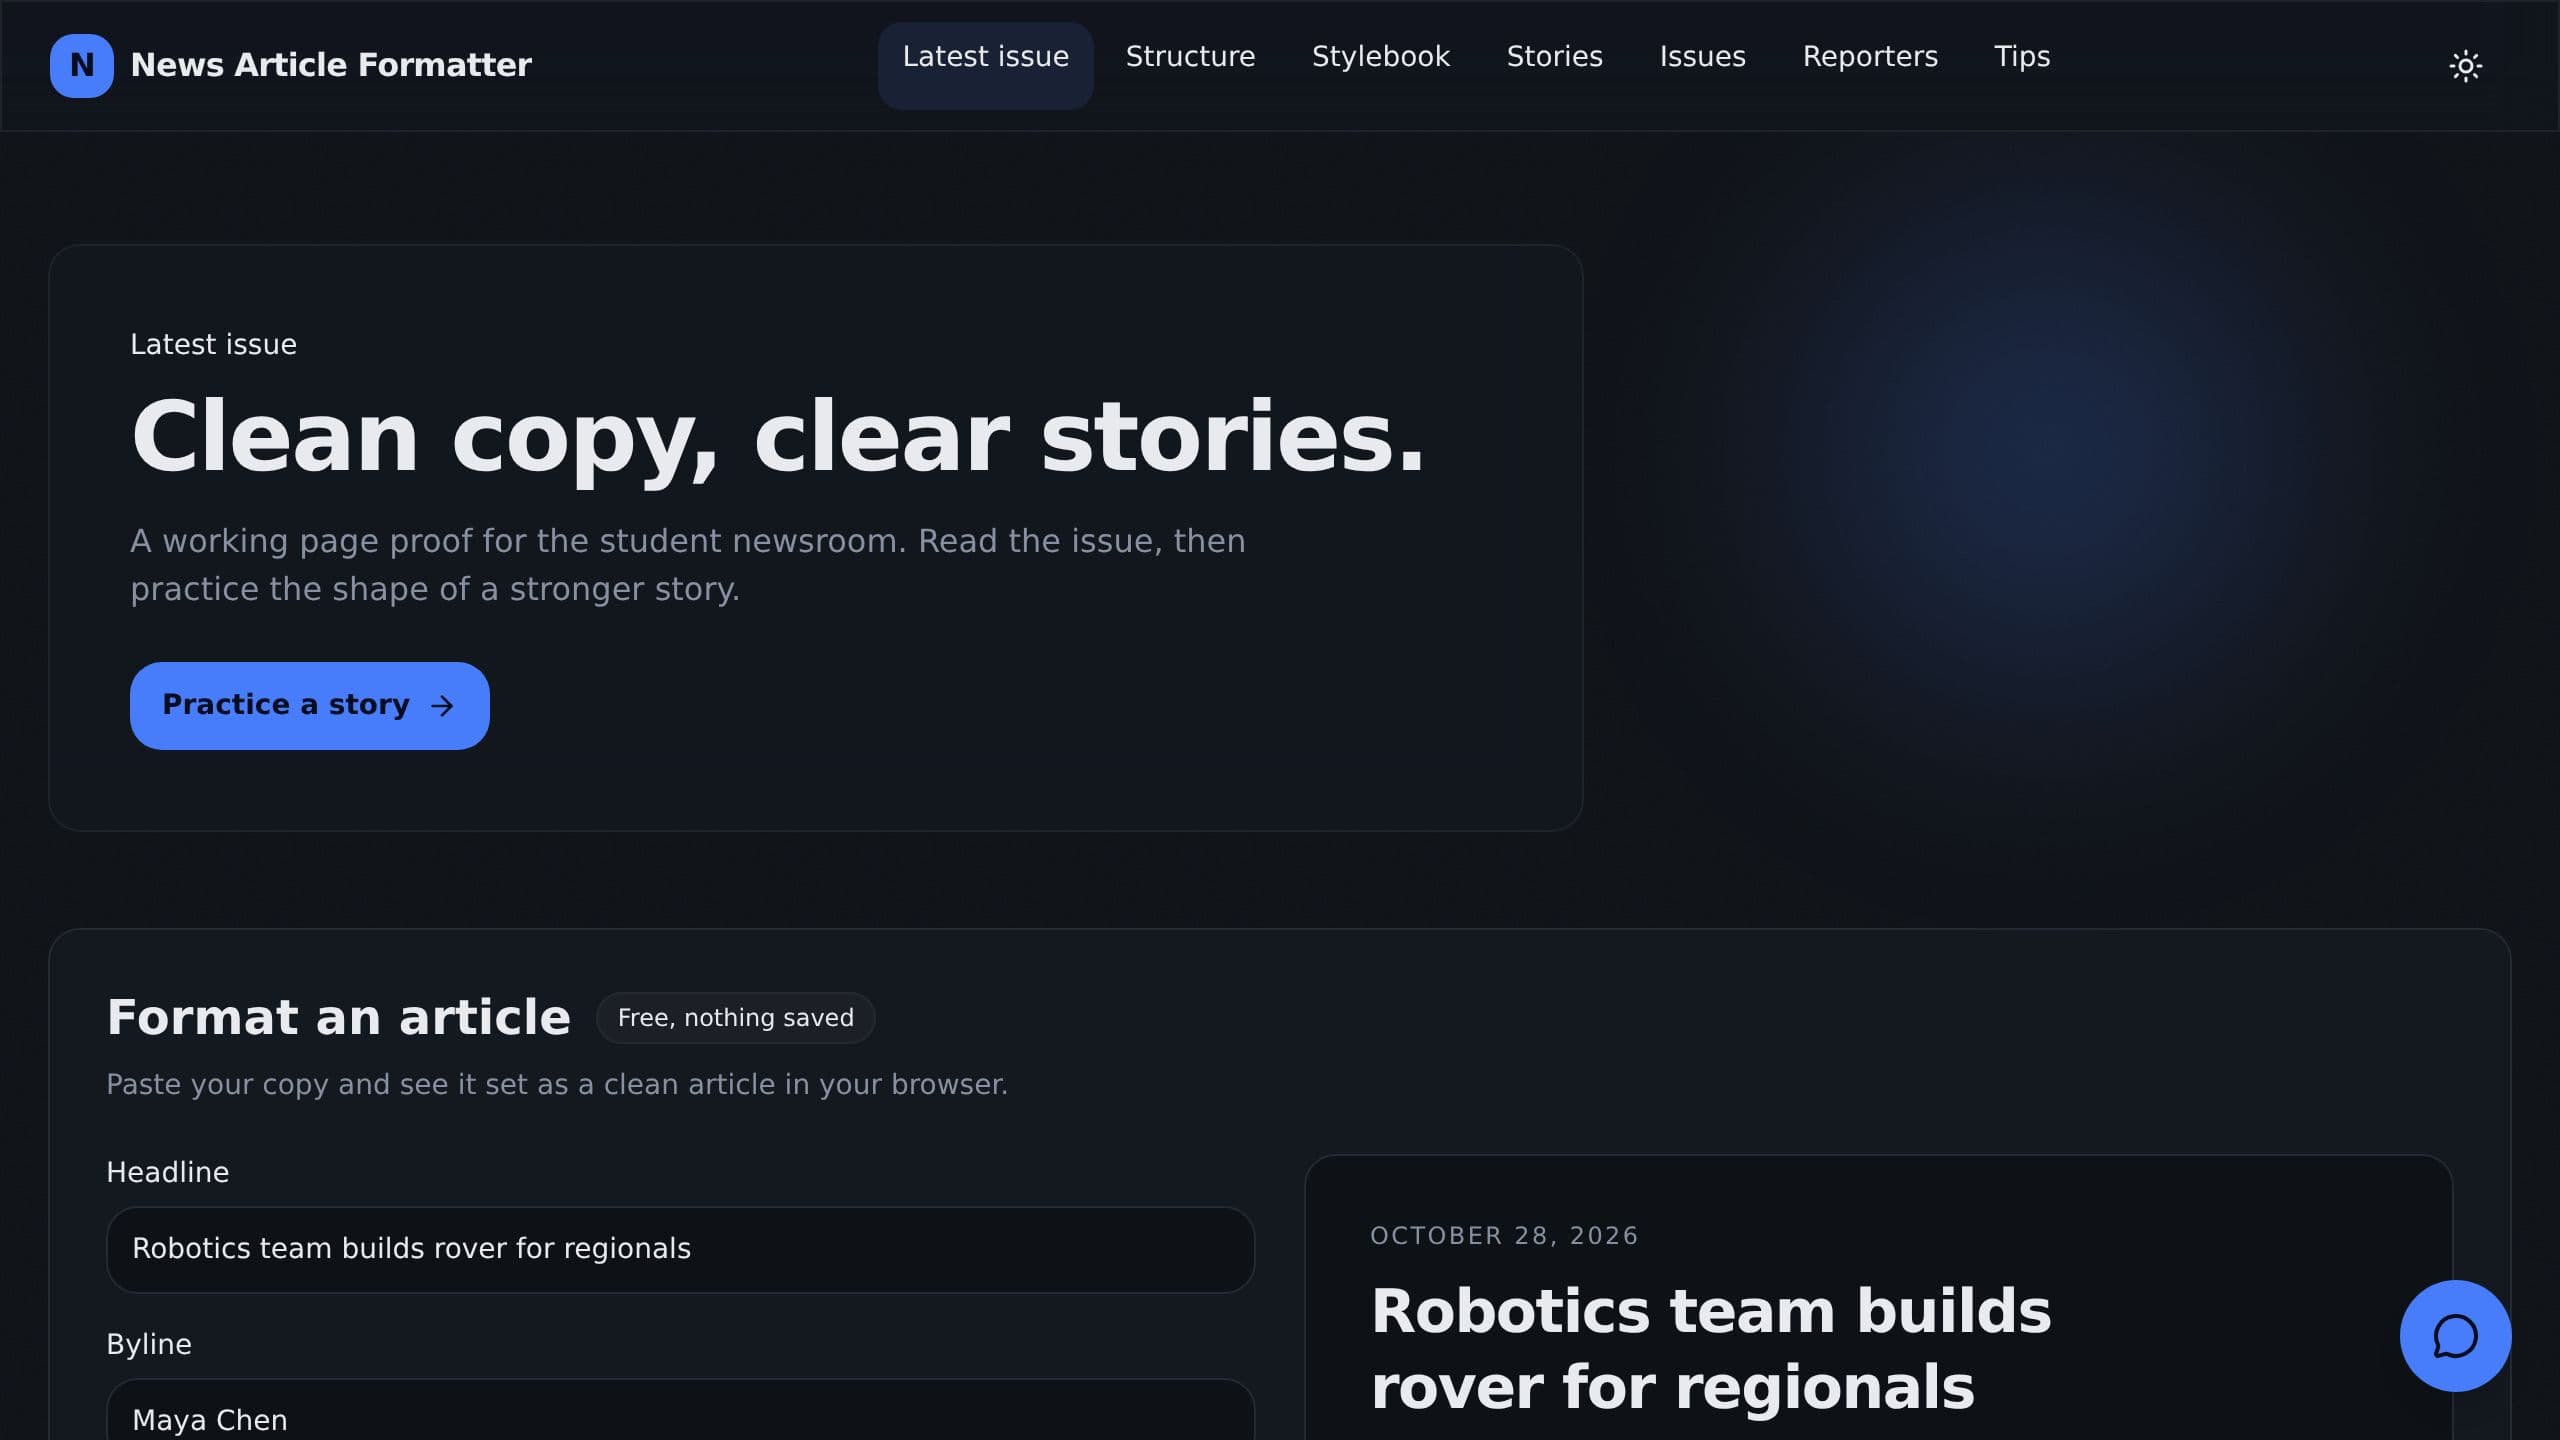Open Tips in the navigation bar
Viewport: 2560px width, 1440px height.
click(2022, 57)
